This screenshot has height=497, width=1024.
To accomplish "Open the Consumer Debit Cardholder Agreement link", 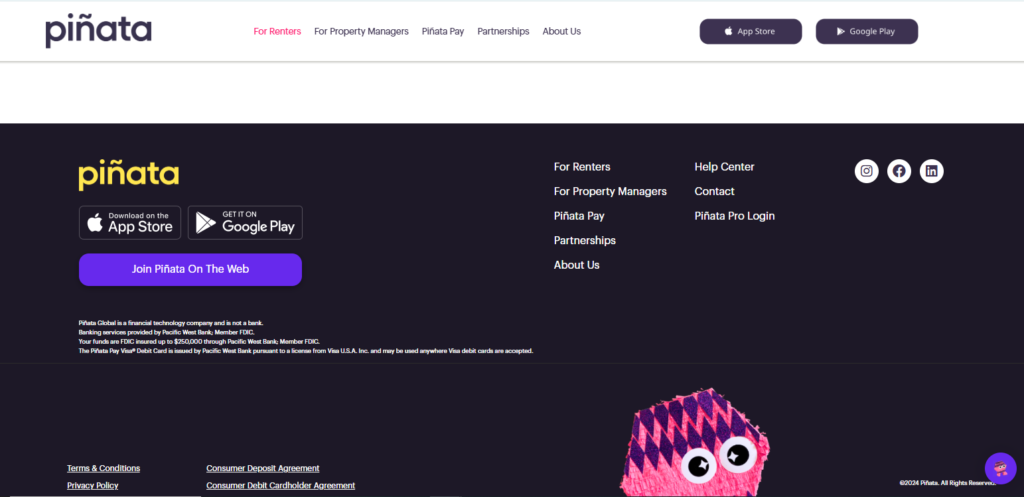I will (x=281, y=486).
